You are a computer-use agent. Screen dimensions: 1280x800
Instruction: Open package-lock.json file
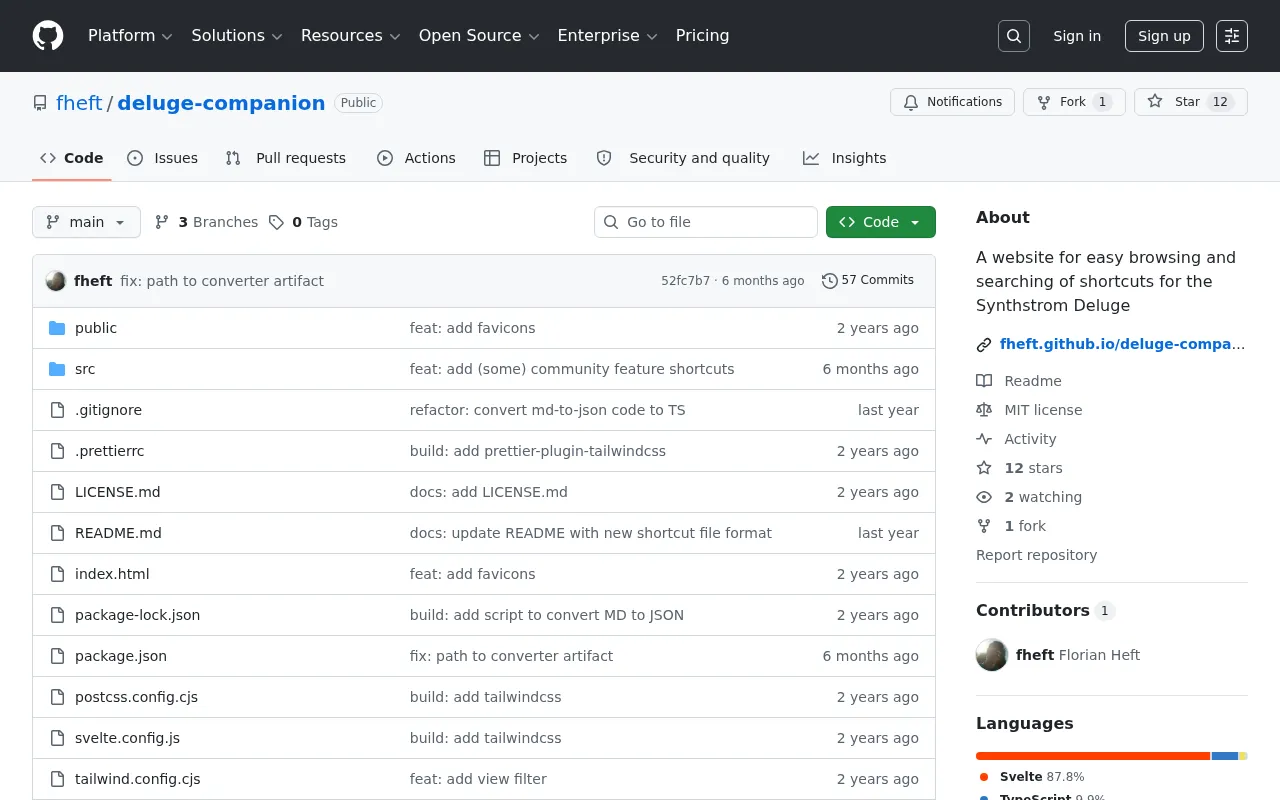[x=137, y=615]
